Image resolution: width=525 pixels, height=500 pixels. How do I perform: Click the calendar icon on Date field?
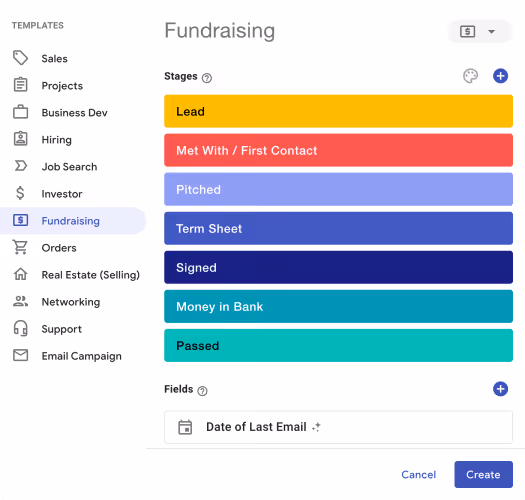185,427
